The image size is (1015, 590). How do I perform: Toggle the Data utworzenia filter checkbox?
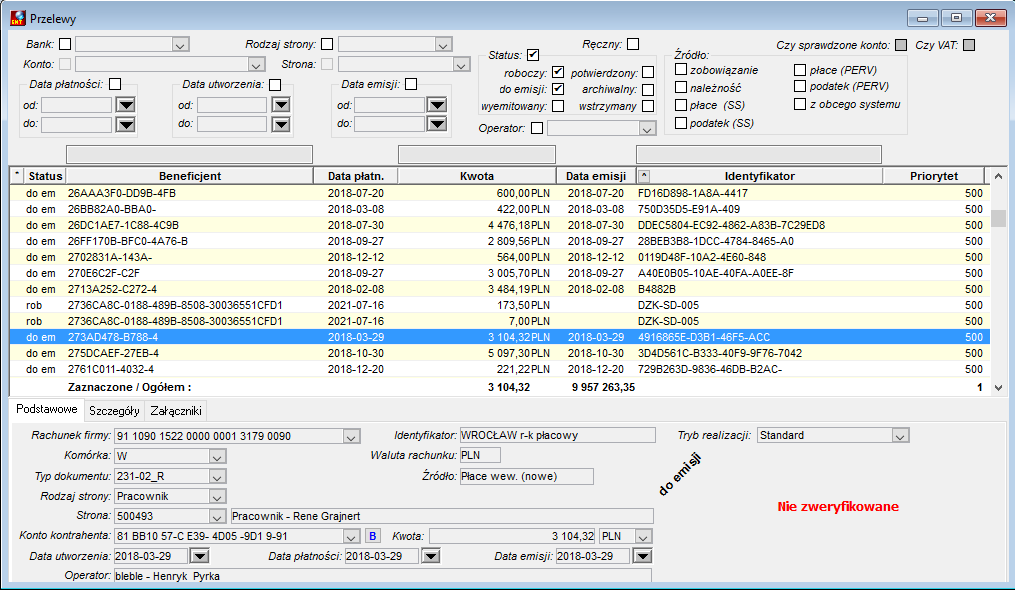tap(275, 84)
